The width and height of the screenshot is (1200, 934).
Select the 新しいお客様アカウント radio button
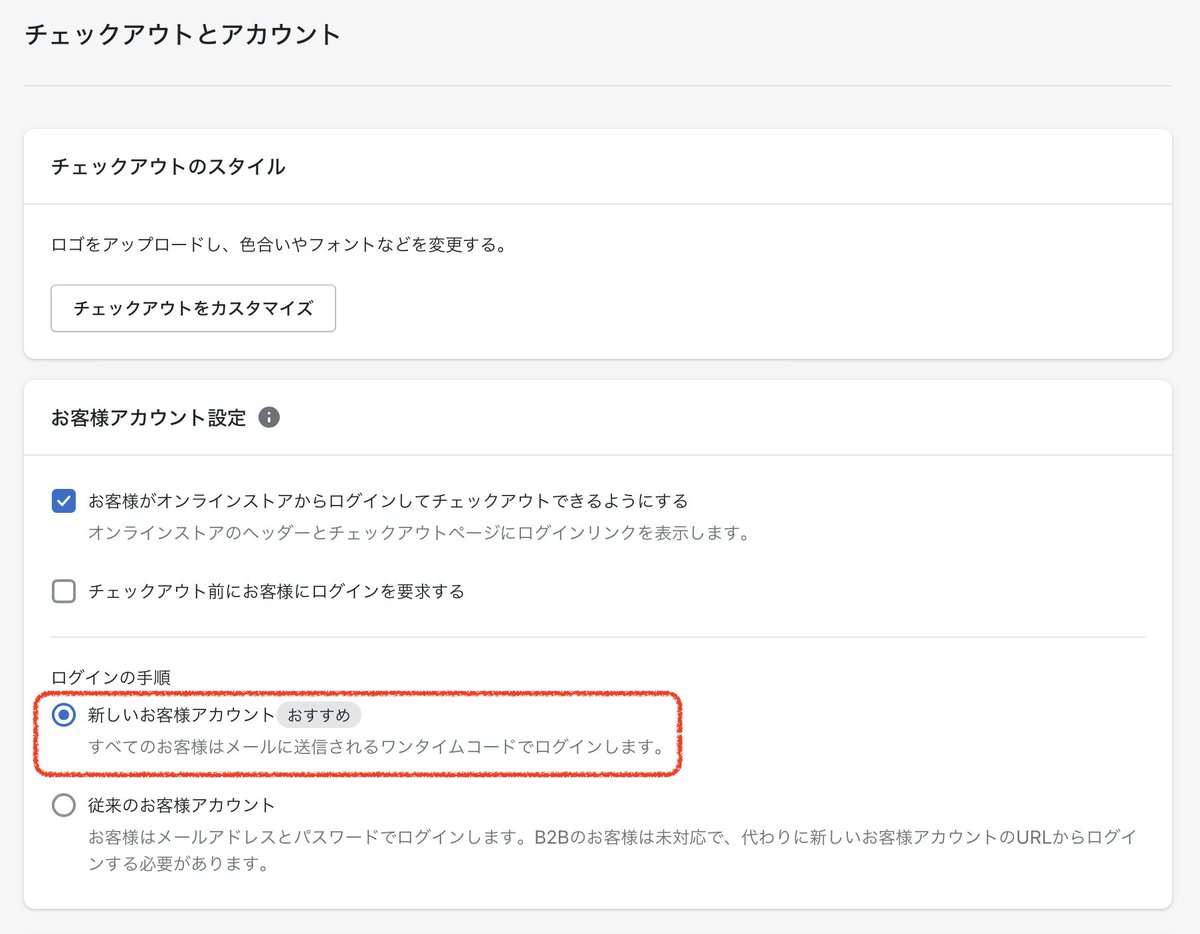coord(64,715)
